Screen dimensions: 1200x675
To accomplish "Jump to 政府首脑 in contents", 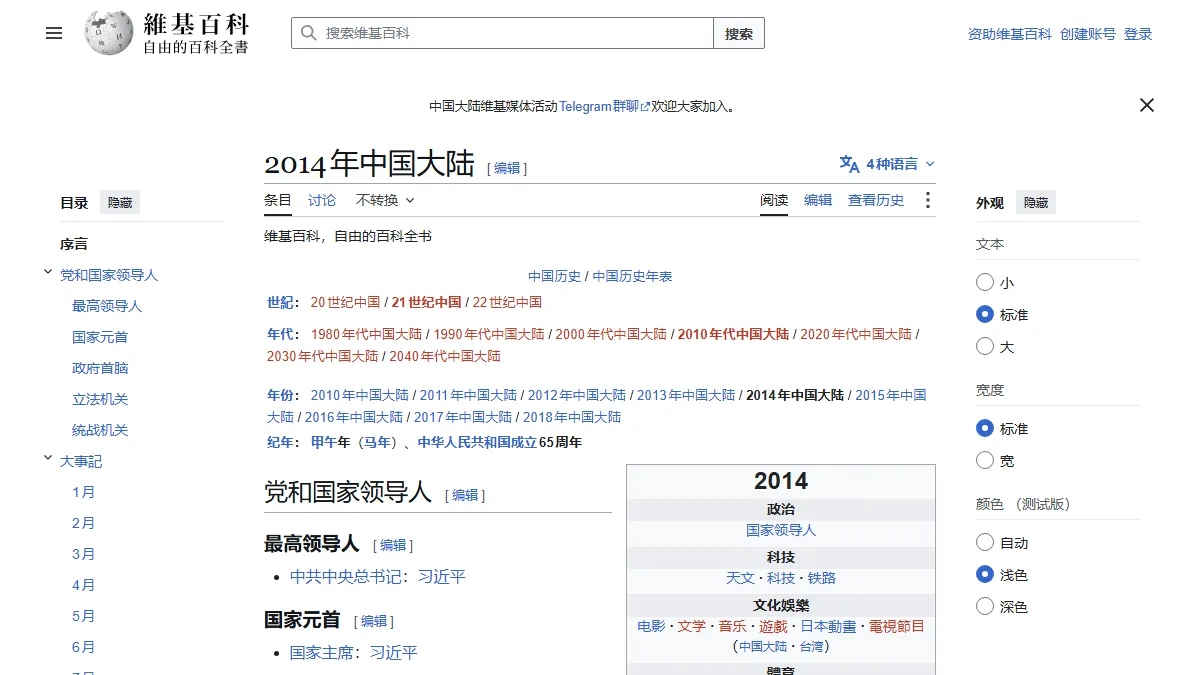I will [100, 368].
